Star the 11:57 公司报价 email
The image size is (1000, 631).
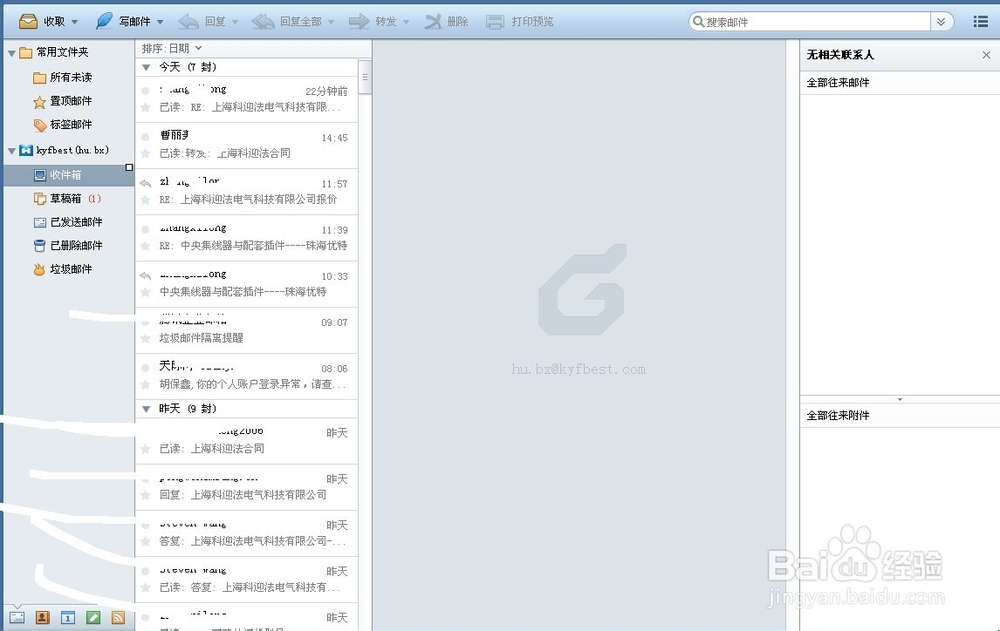click(x=145, y=200)
